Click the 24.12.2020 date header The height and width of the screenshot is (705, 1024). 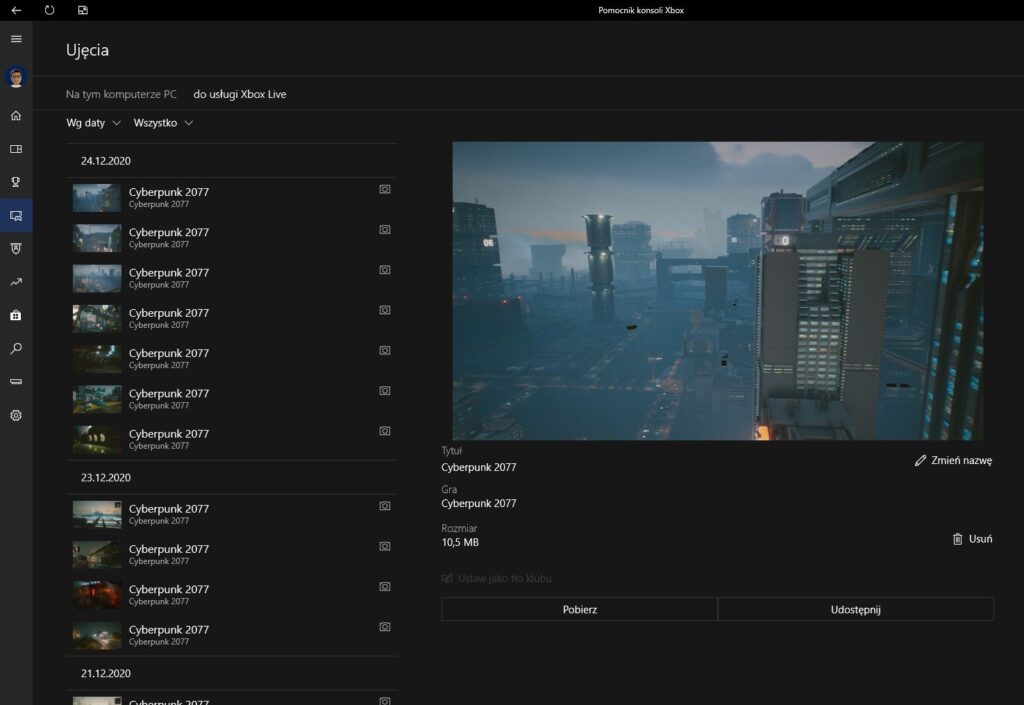(x=106, y=161)
